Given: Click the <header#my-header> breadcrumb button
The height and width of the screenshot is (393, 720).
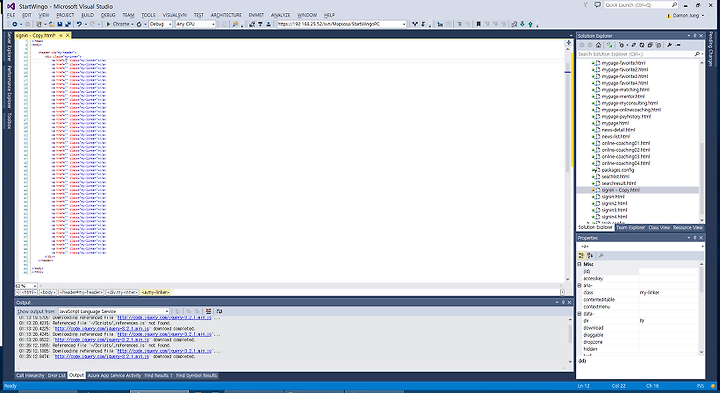Looking at the screenshot, I should pyautogui.click(x=81, y=292).
